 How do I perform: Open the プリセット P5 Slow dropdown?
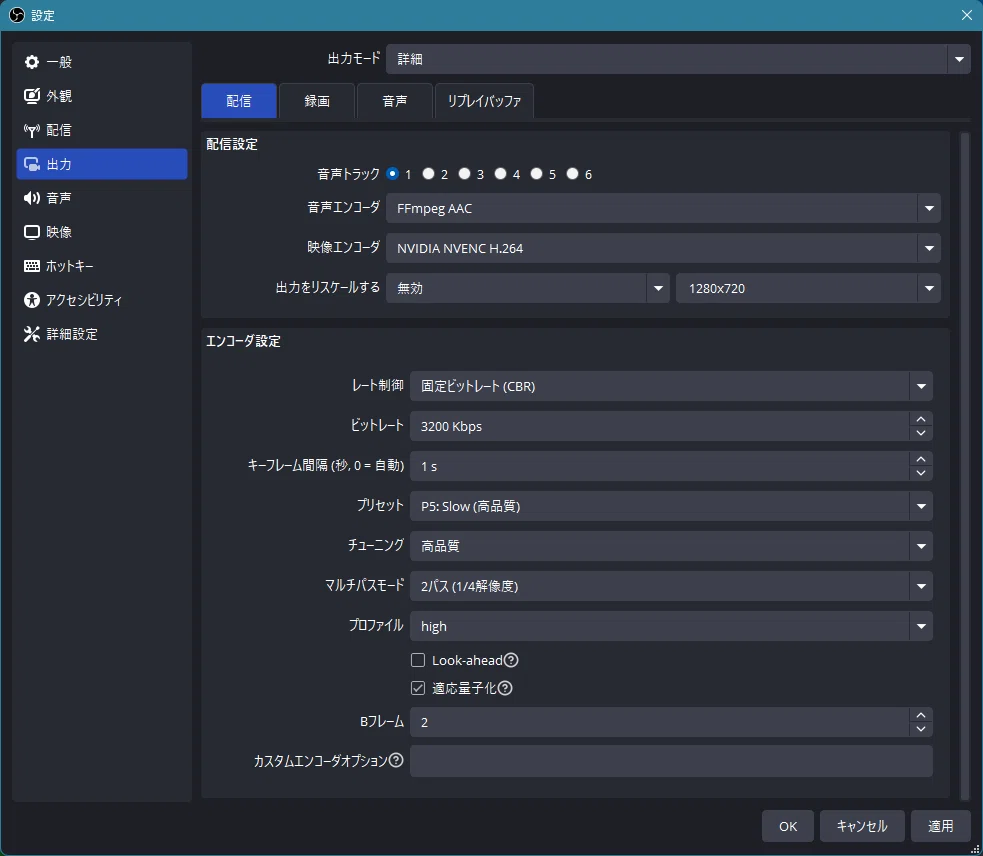click(x=671, y=506)
